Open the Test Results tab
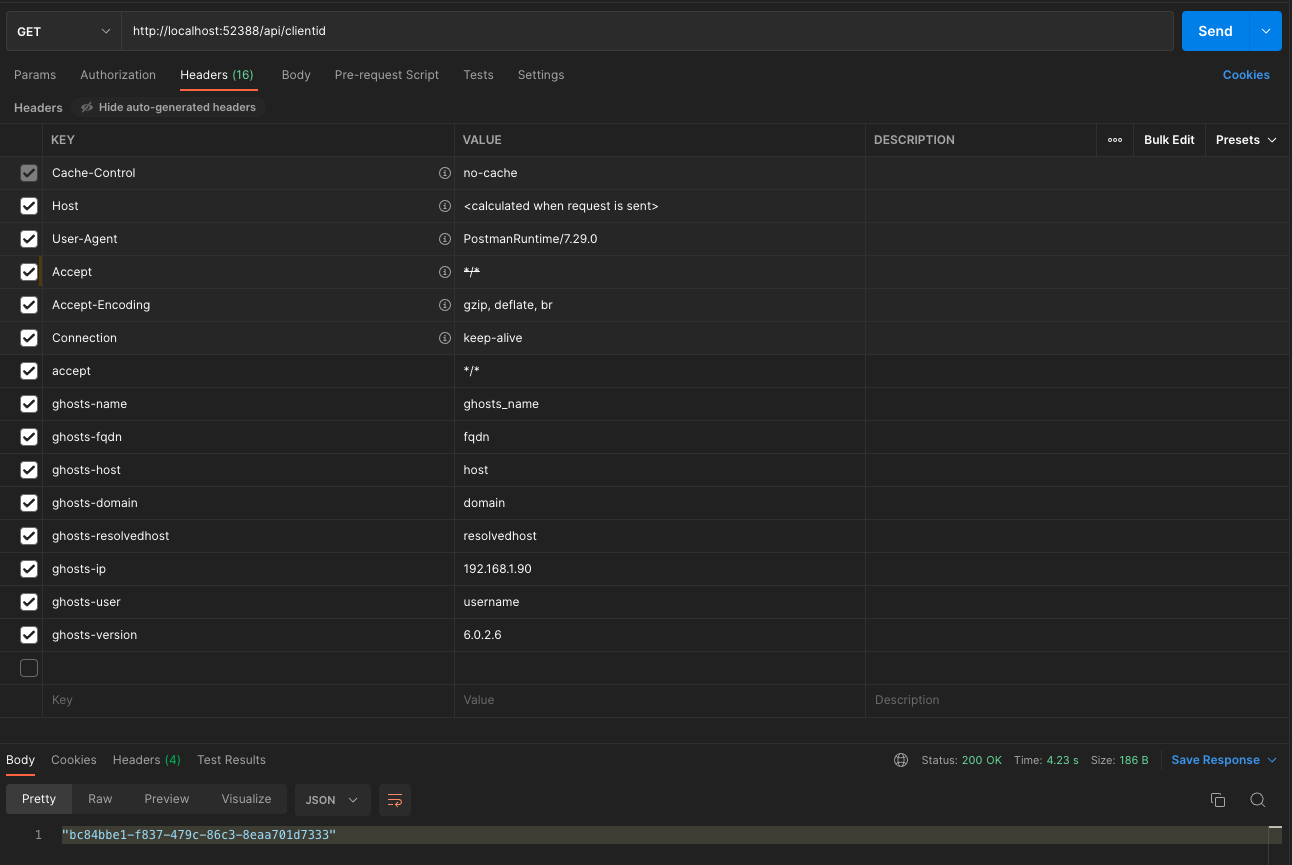The image size is (1292, 865). click(x=231, y=760)
